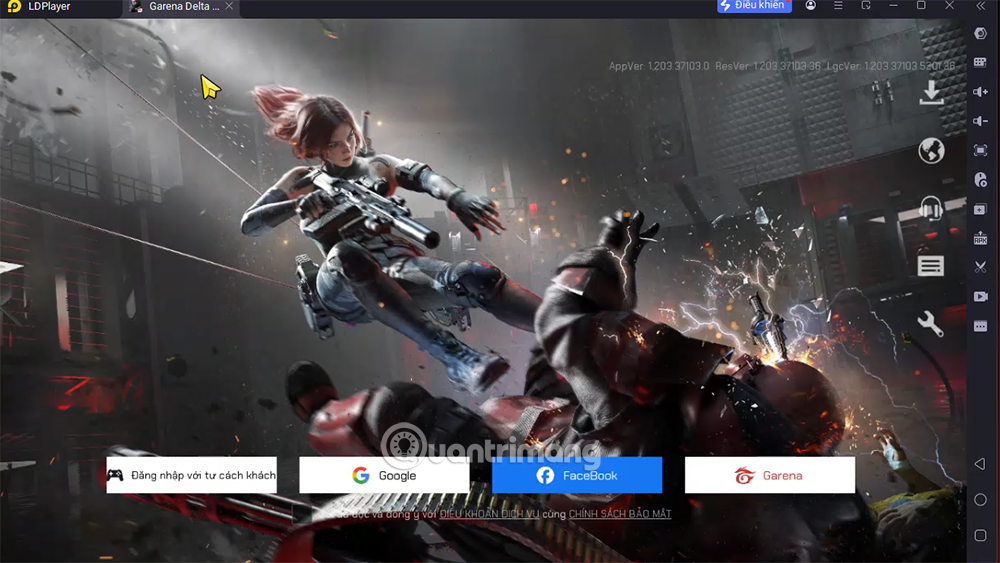Viewport: 1000px width, 563px height.
Task: Click the ResVer version text
Action: 768,66
